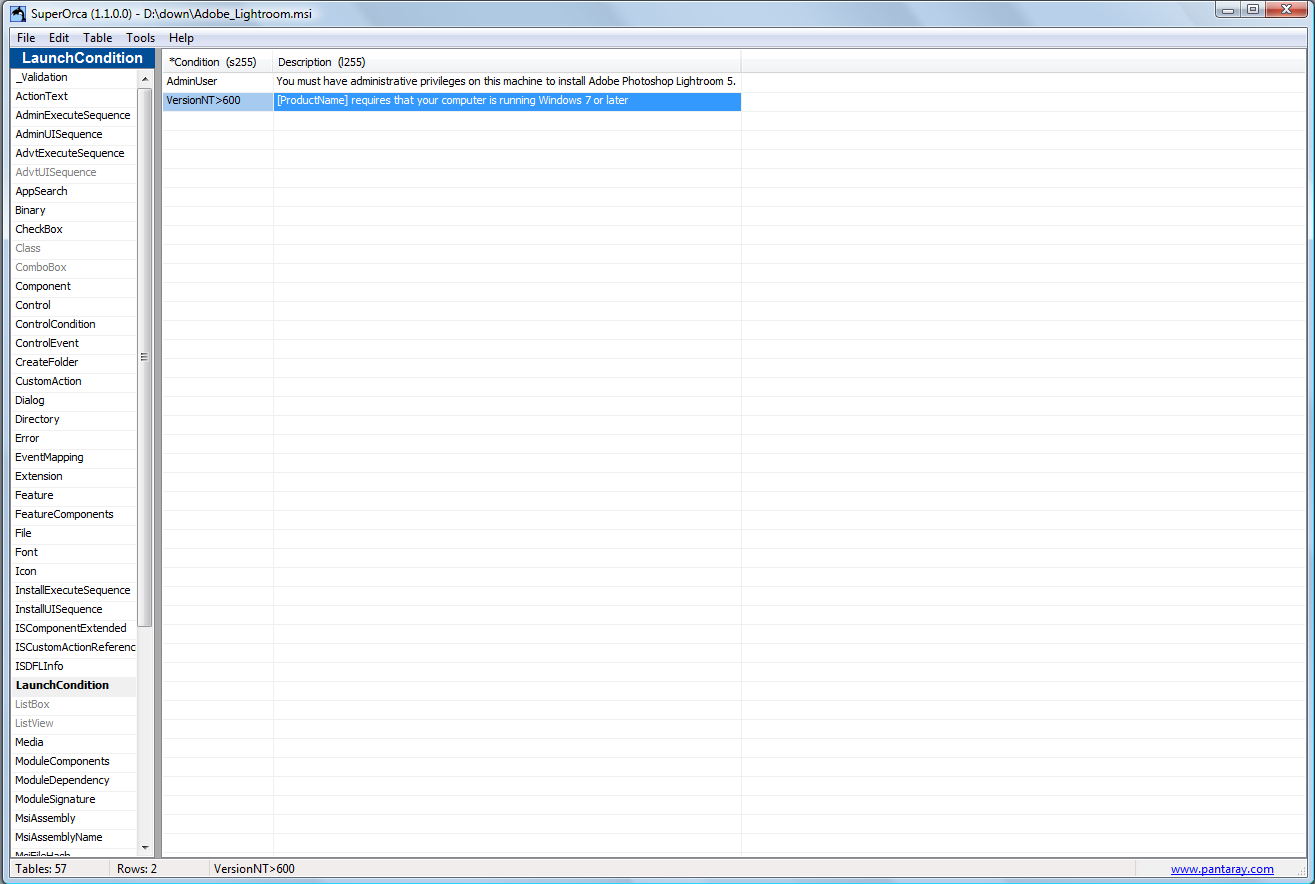Click the Tables: 57 status bar entry
Image resolution: width=1315 pixels, height=884 pixels.
tap(41, 869)
